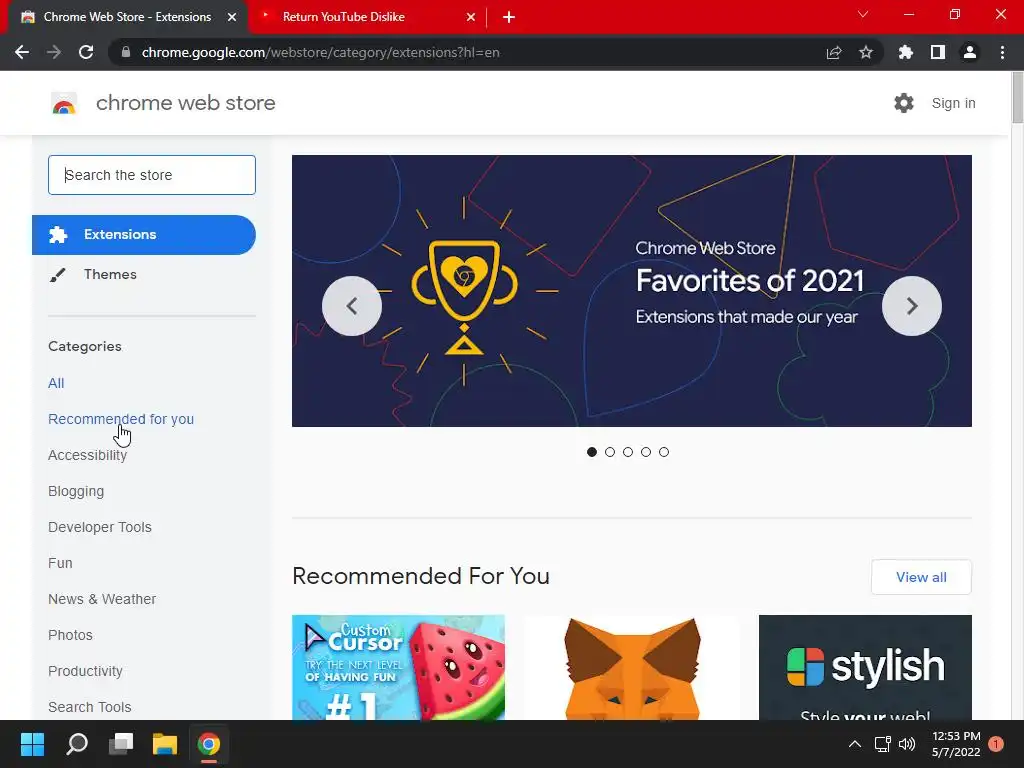Open Task View on the taskbar

click(x=121, y=744)
